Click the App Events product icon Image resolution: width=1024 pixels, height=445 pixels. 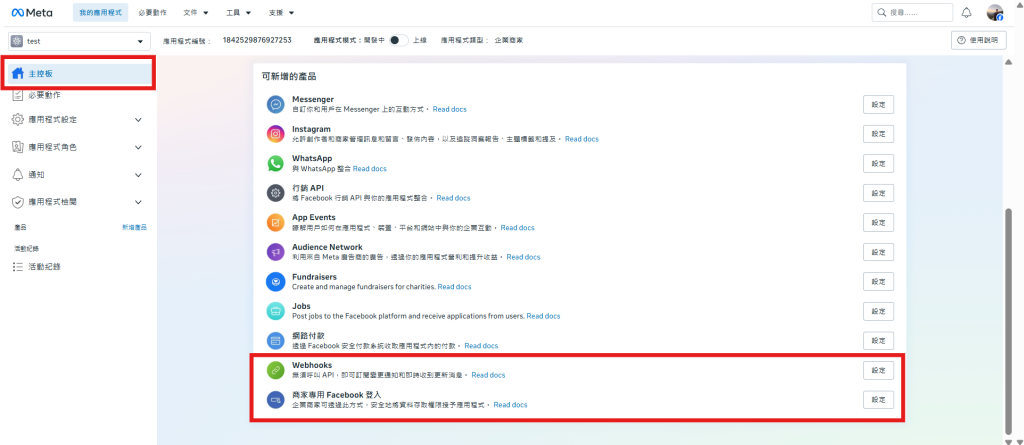coord(276,222)
